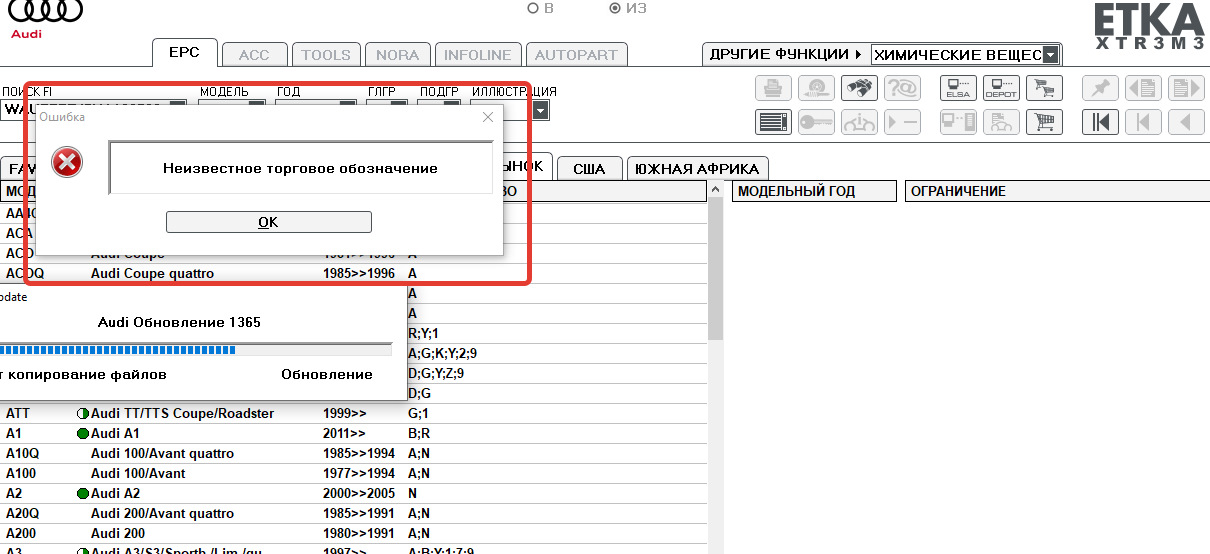This screenshot has width=1210, height=554.
Task: Click the document over car icon
Action: (1001, 122)
